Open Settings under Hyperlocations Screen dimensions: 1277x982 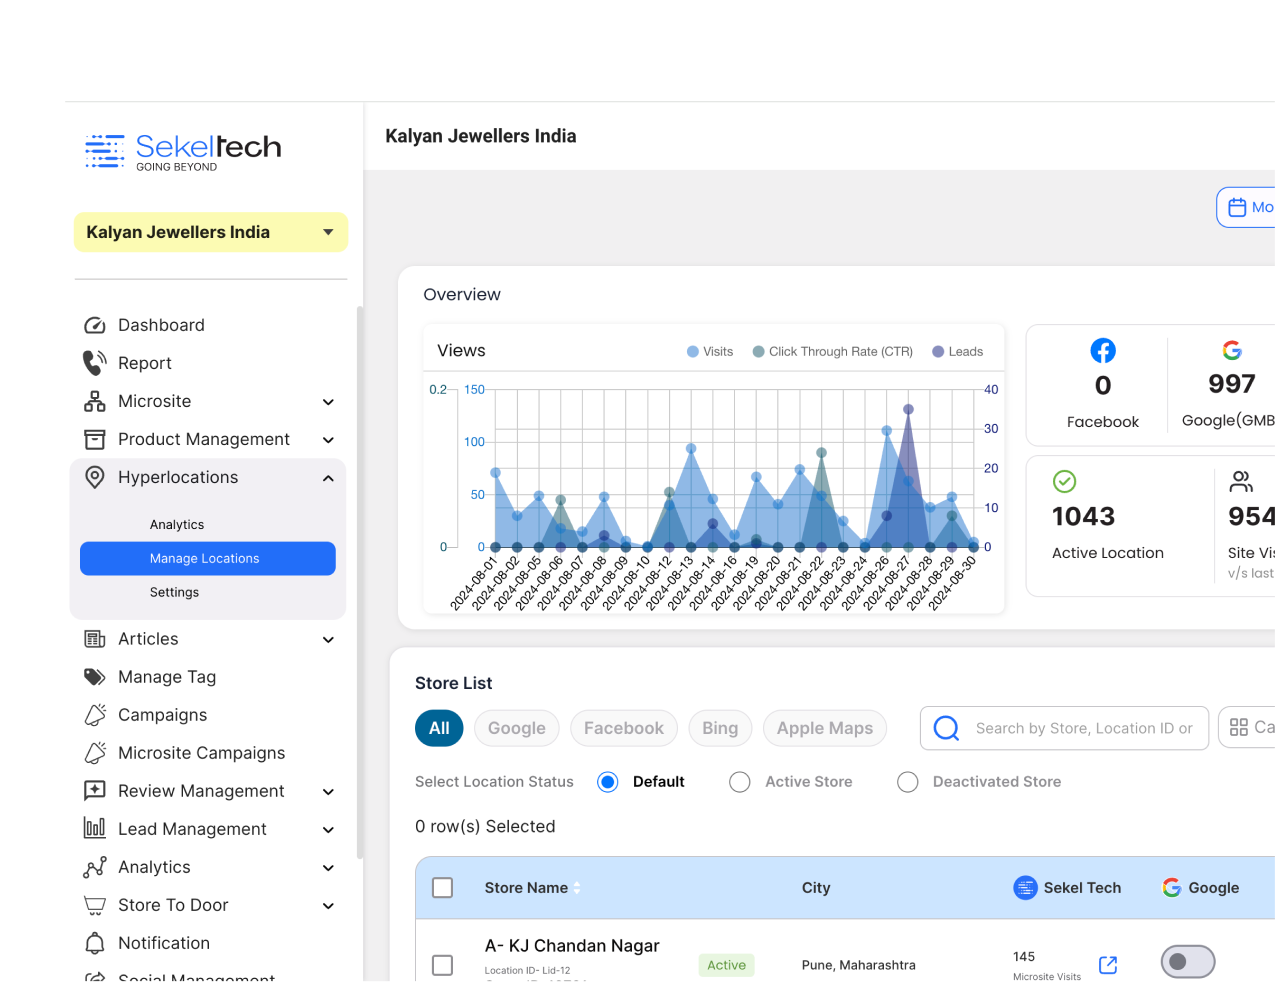174,592
